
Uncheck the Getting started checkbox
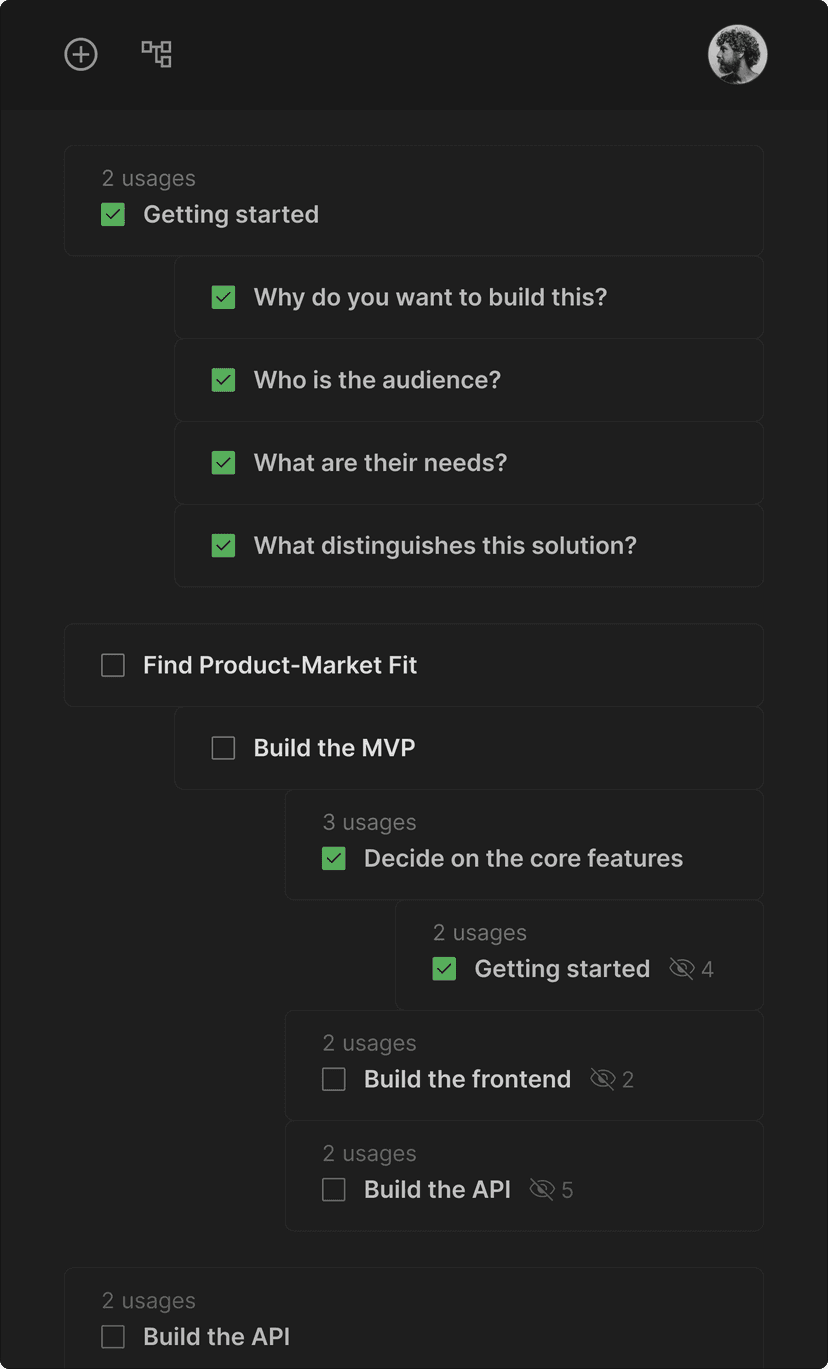[112, 214]
